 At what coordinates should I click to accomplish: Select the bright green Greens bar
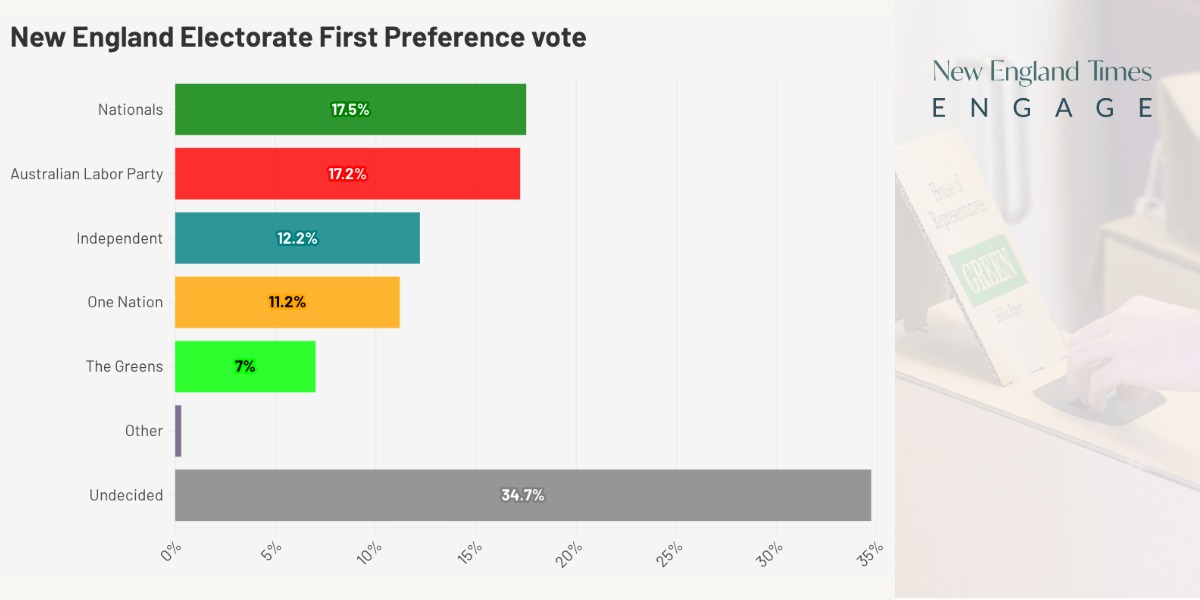tap(245, 366)
